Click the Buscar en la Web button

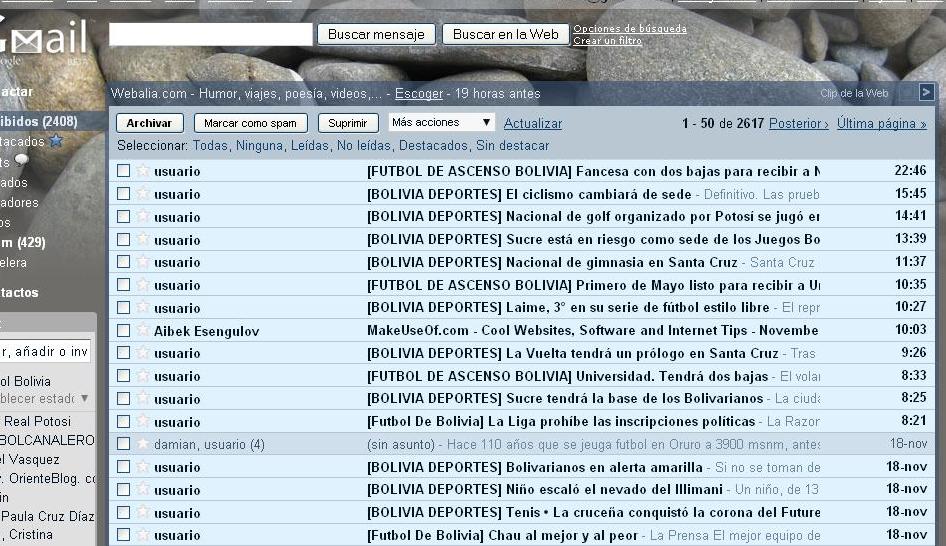pos(506,34)
